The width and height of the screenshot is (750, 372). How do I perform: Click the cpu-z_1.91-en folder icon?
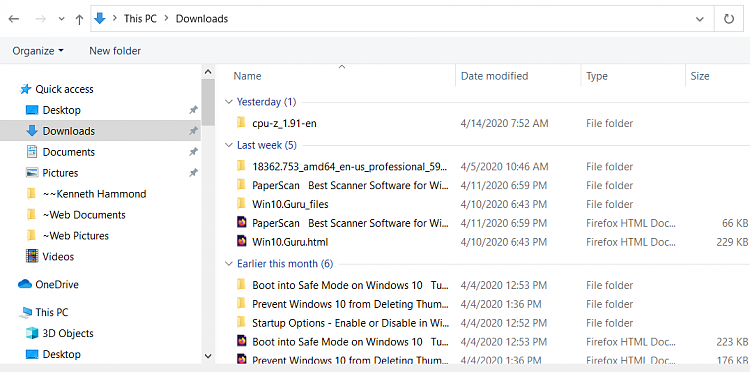tap(242, 123)
